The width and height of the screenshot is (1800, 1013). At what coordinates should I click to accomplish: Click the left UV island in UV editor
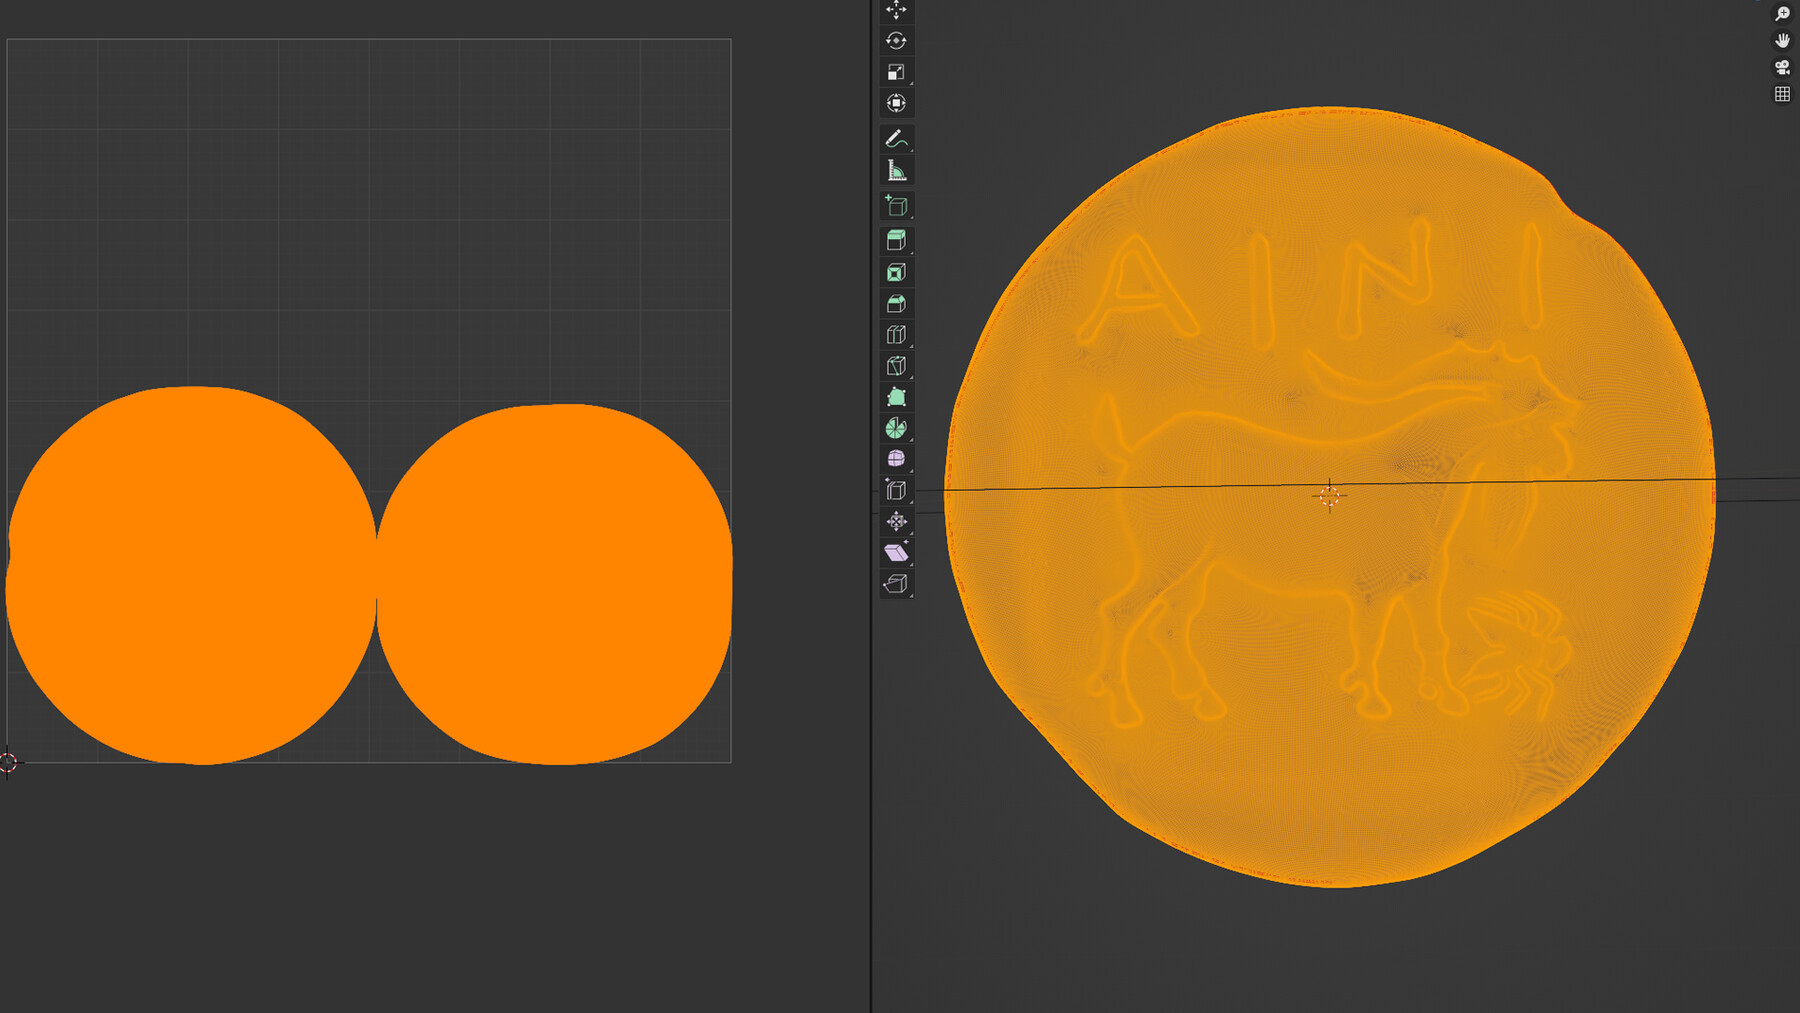pos(191,575)
